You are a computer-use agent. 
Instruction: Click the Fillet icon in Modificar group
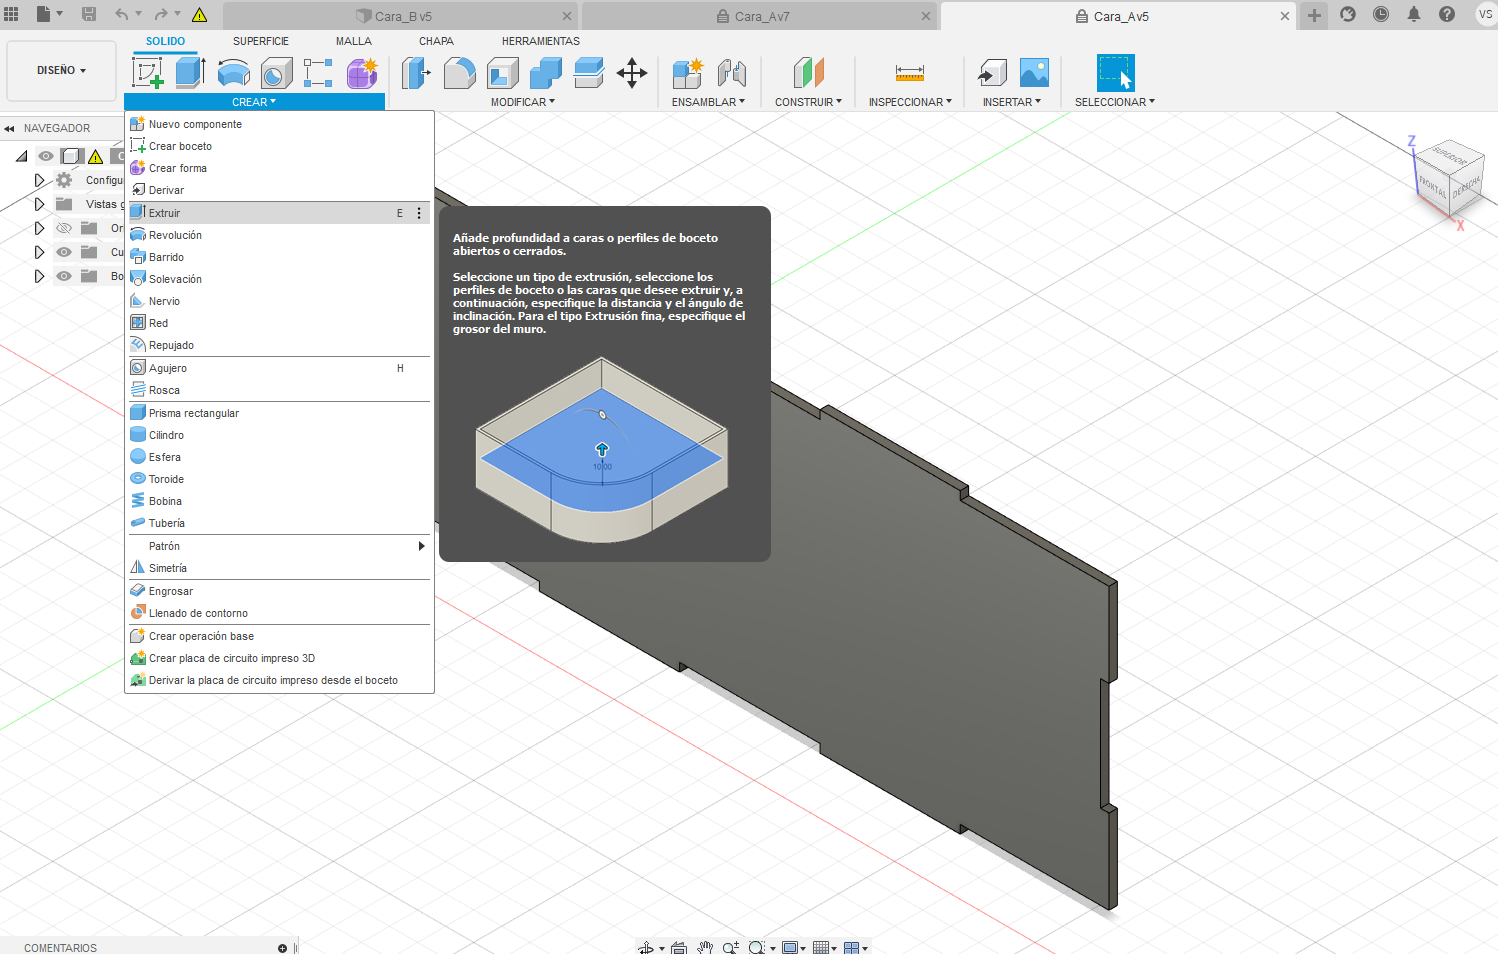pyautogui.click(x=459, y=73)
